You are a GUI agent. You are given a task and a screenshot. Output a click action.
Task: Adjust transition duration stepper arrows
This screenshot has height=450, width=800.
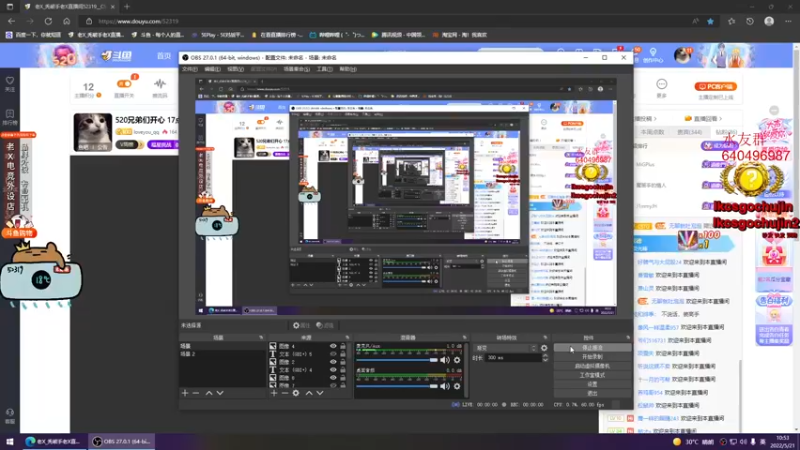(545, 358)
